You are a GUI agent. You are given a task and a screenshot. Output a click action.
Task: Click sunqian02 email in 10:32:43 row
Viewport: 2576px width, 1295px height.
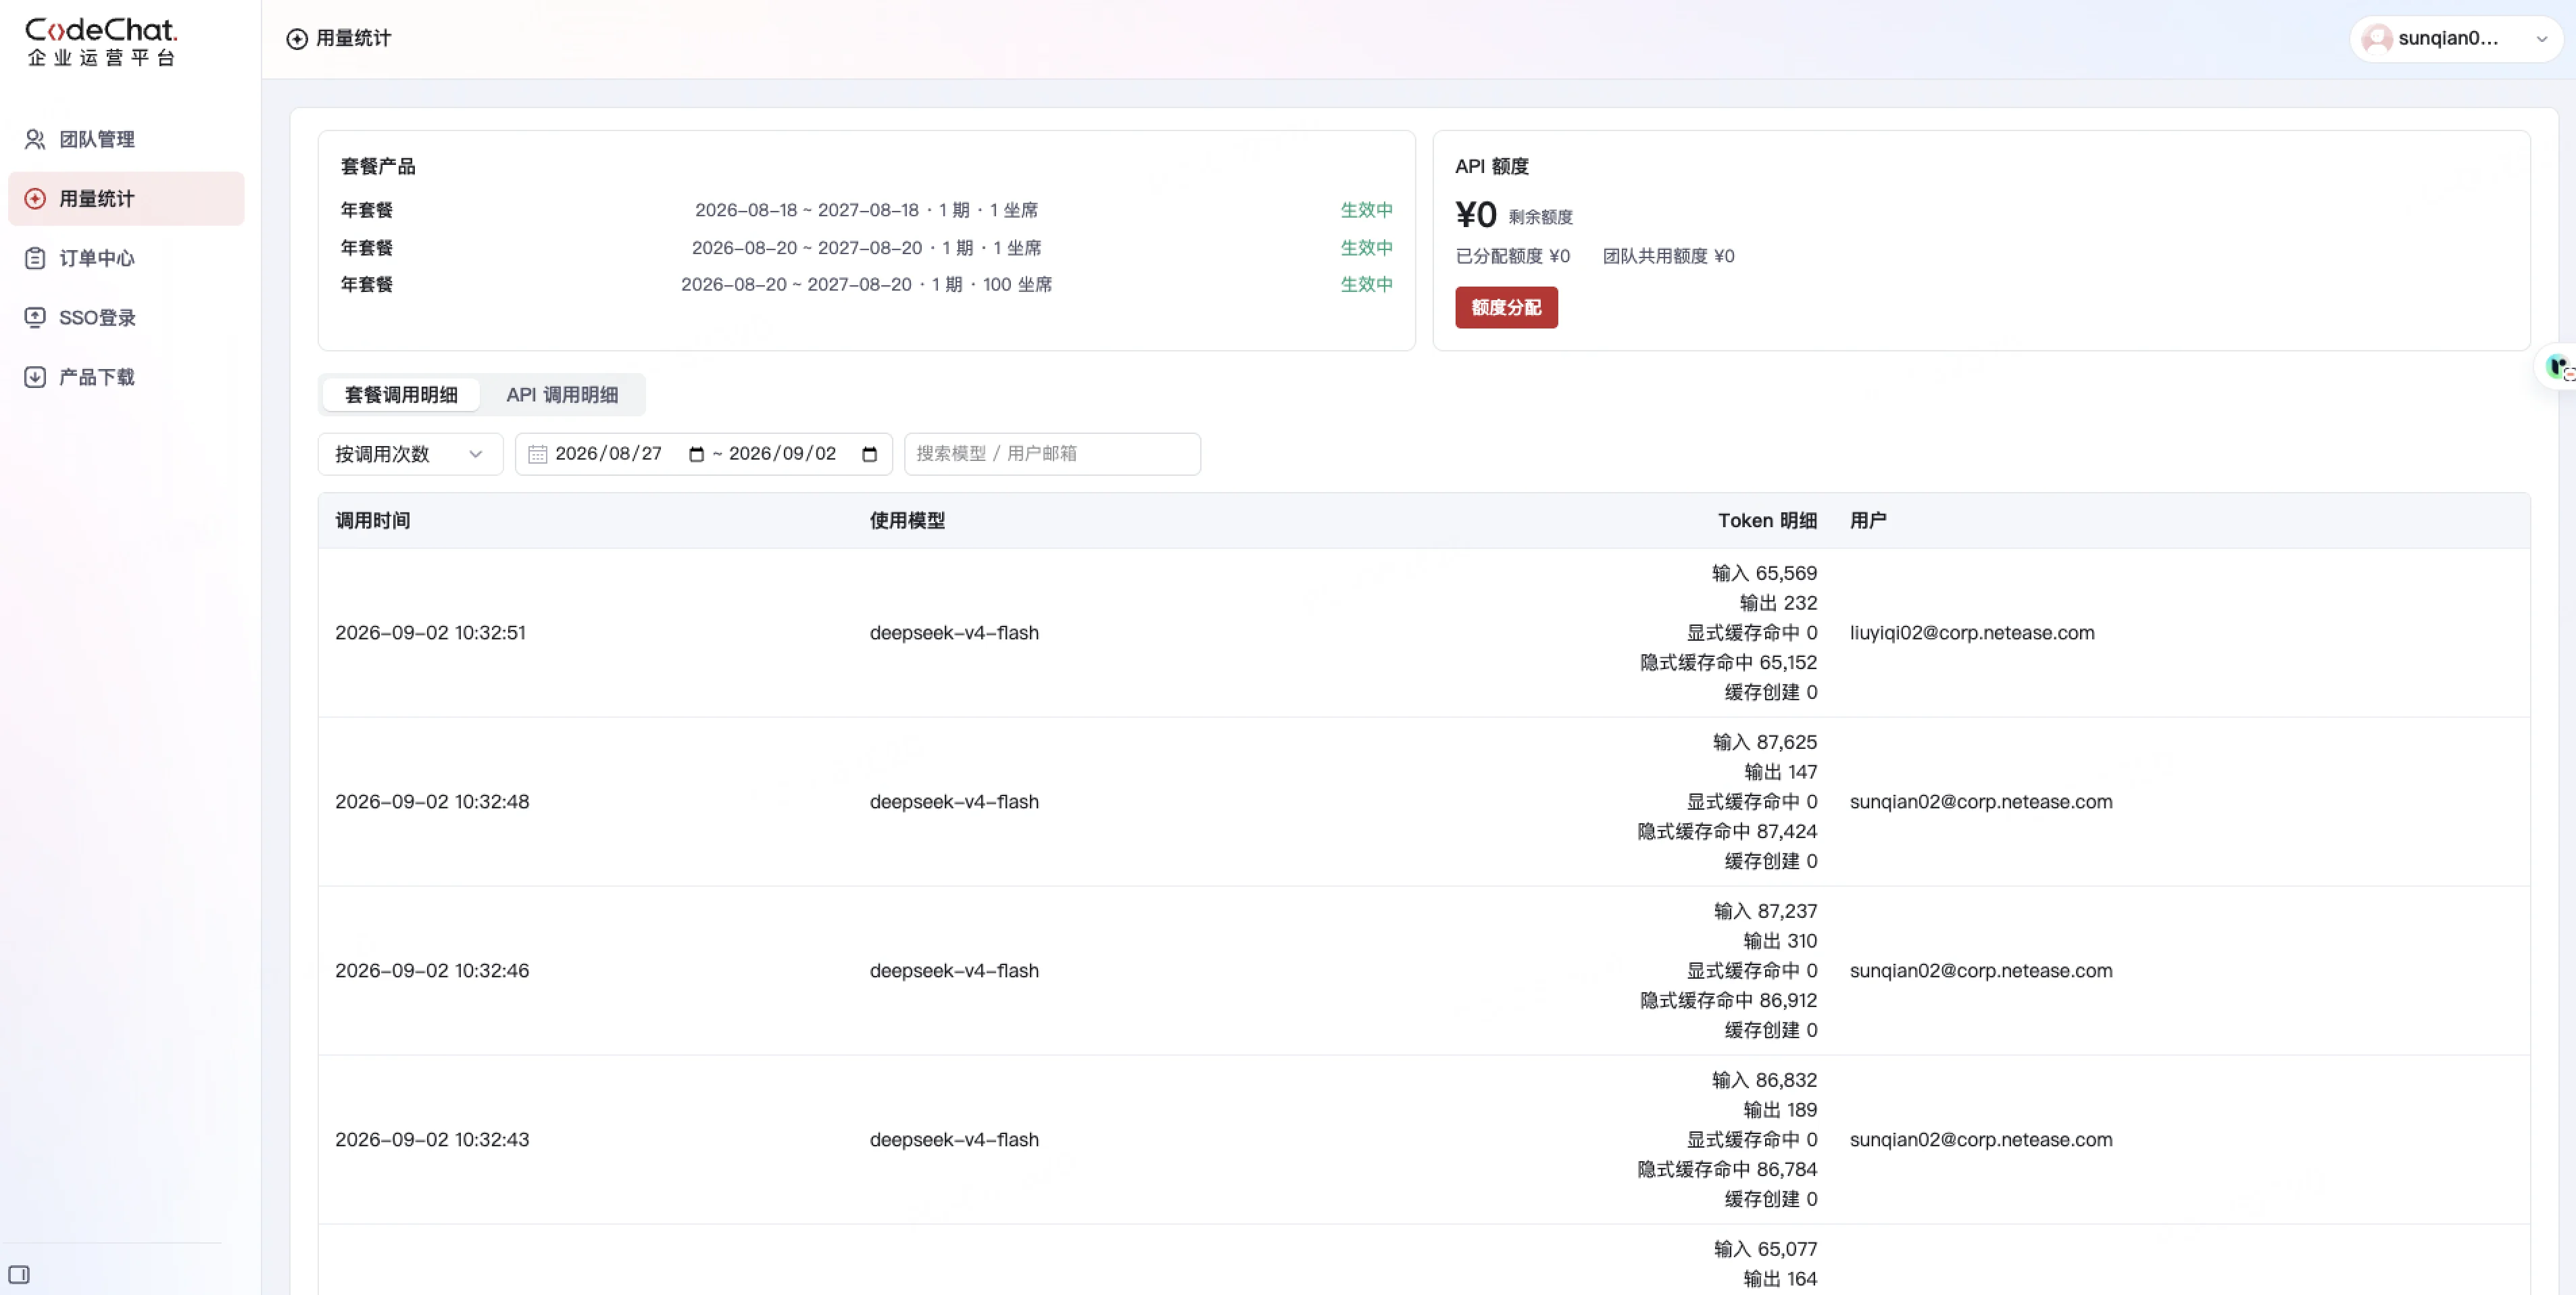tap(1981, 1140)
